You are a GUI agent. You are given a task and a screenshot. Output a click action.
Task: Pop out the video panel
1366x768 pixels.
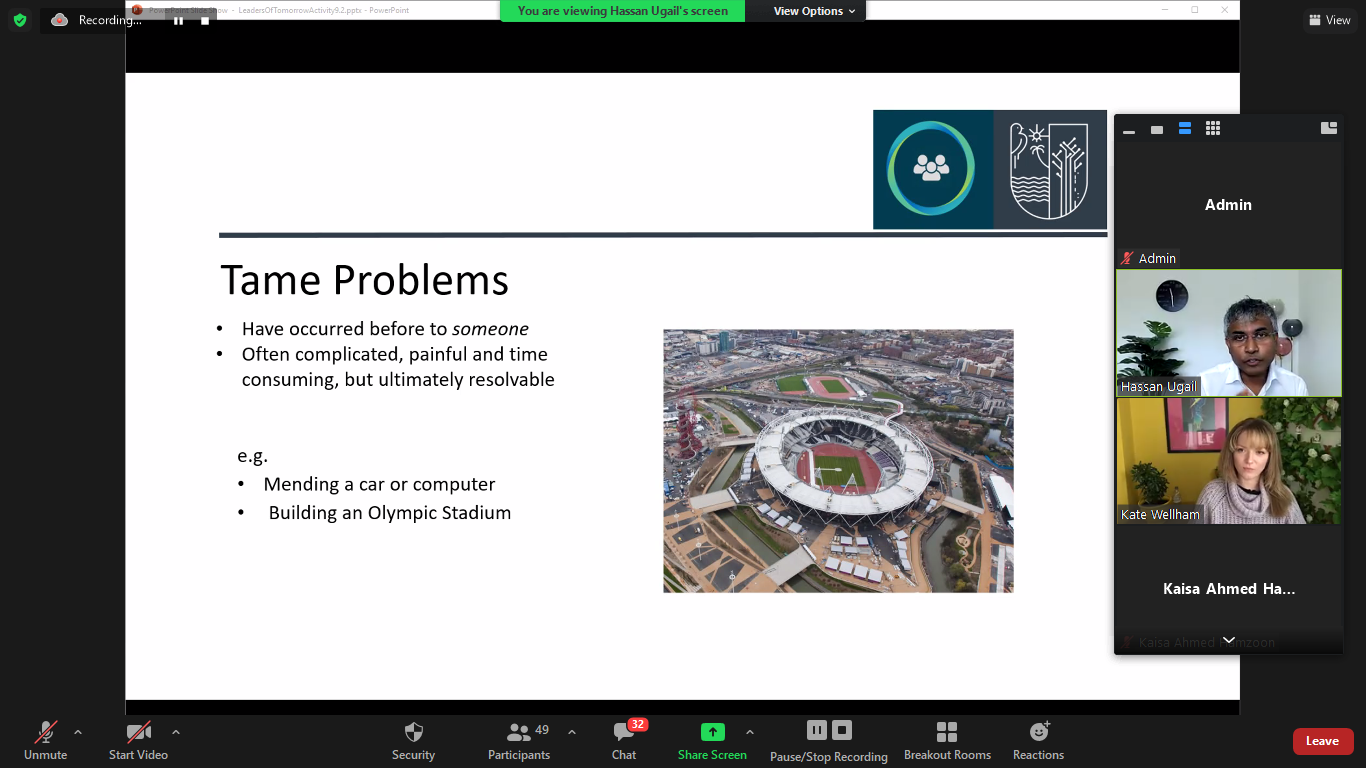coord(1329,128)
